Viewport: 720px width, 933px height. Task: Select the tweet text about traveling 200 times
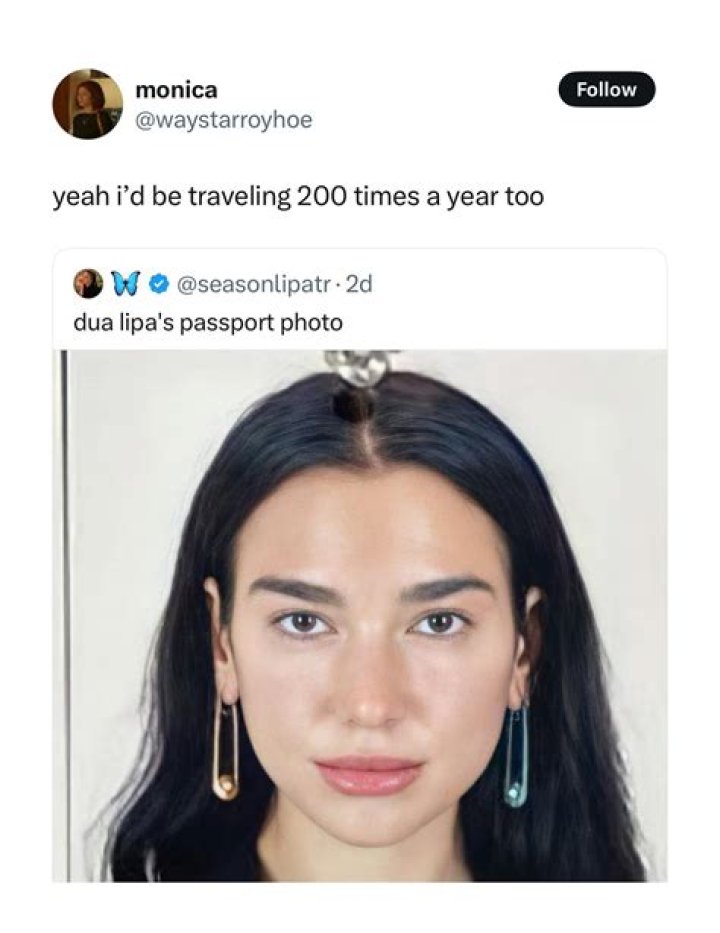pyautogui.click(x=299, y=197)
